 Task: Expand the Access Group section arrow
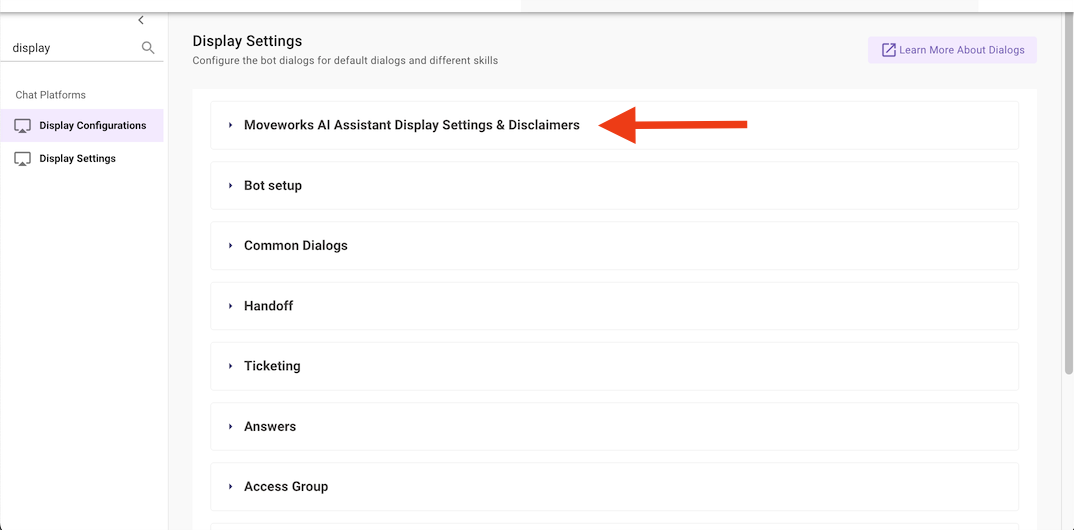coord(231,486)
